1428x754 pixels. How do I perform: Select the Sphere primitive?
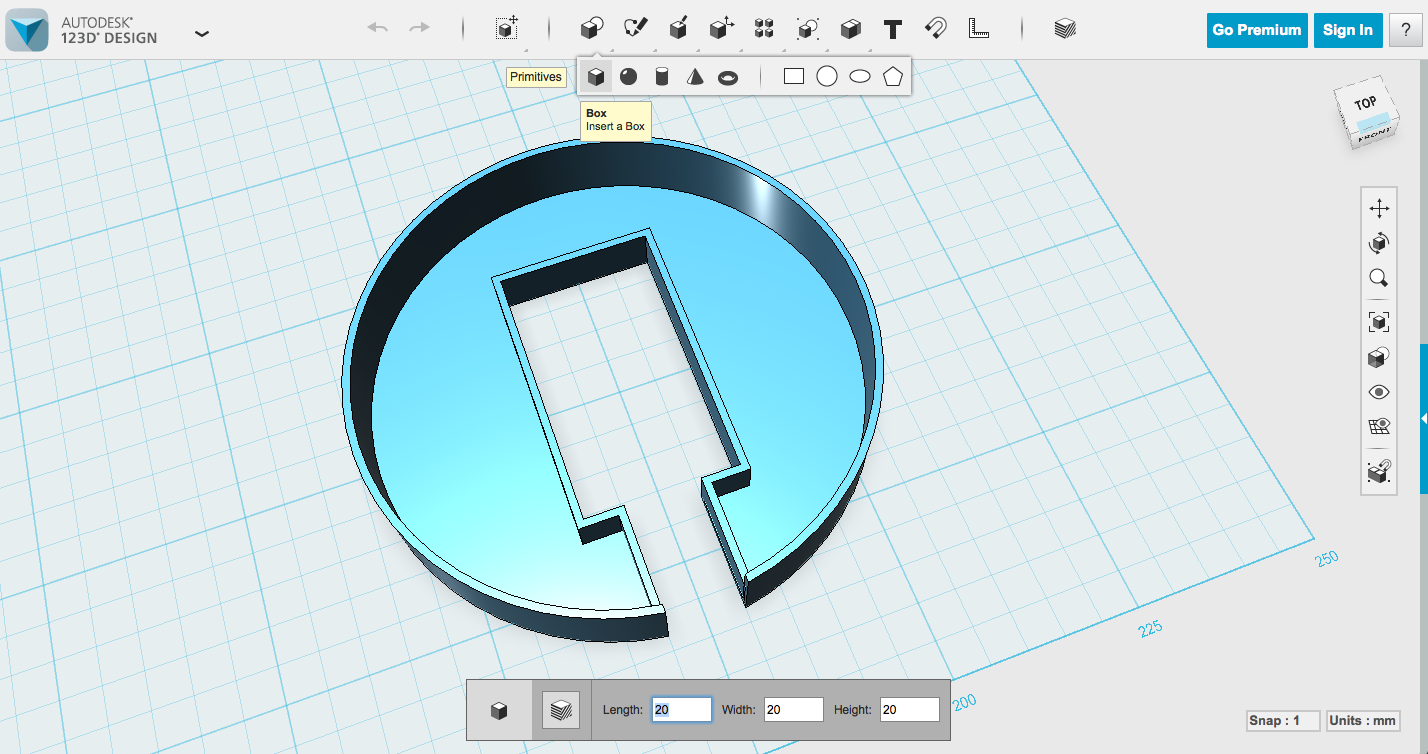629,75
